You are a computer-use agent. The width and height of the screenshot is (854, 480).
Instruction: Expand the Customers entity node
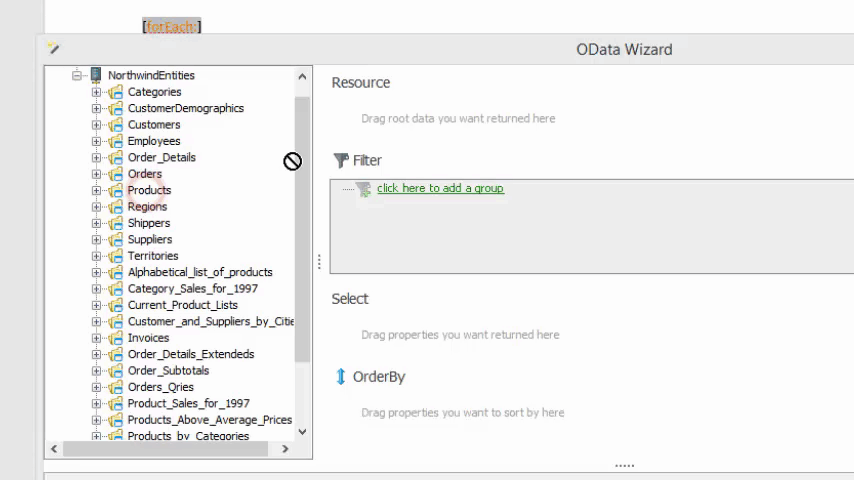(96, 125)
